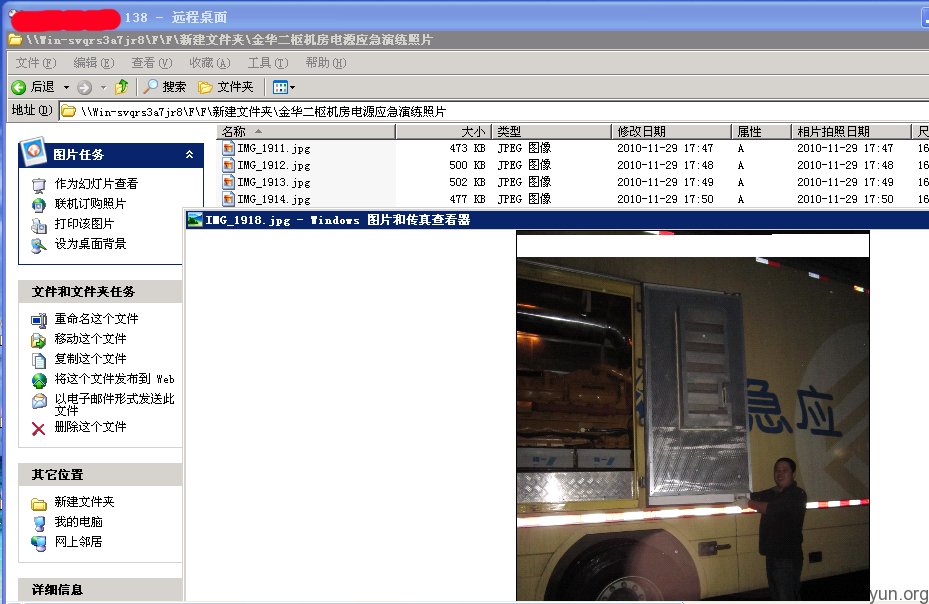Click the 其它位置 panel header
The image size is (929, 604).
click(x=100, y=475)
